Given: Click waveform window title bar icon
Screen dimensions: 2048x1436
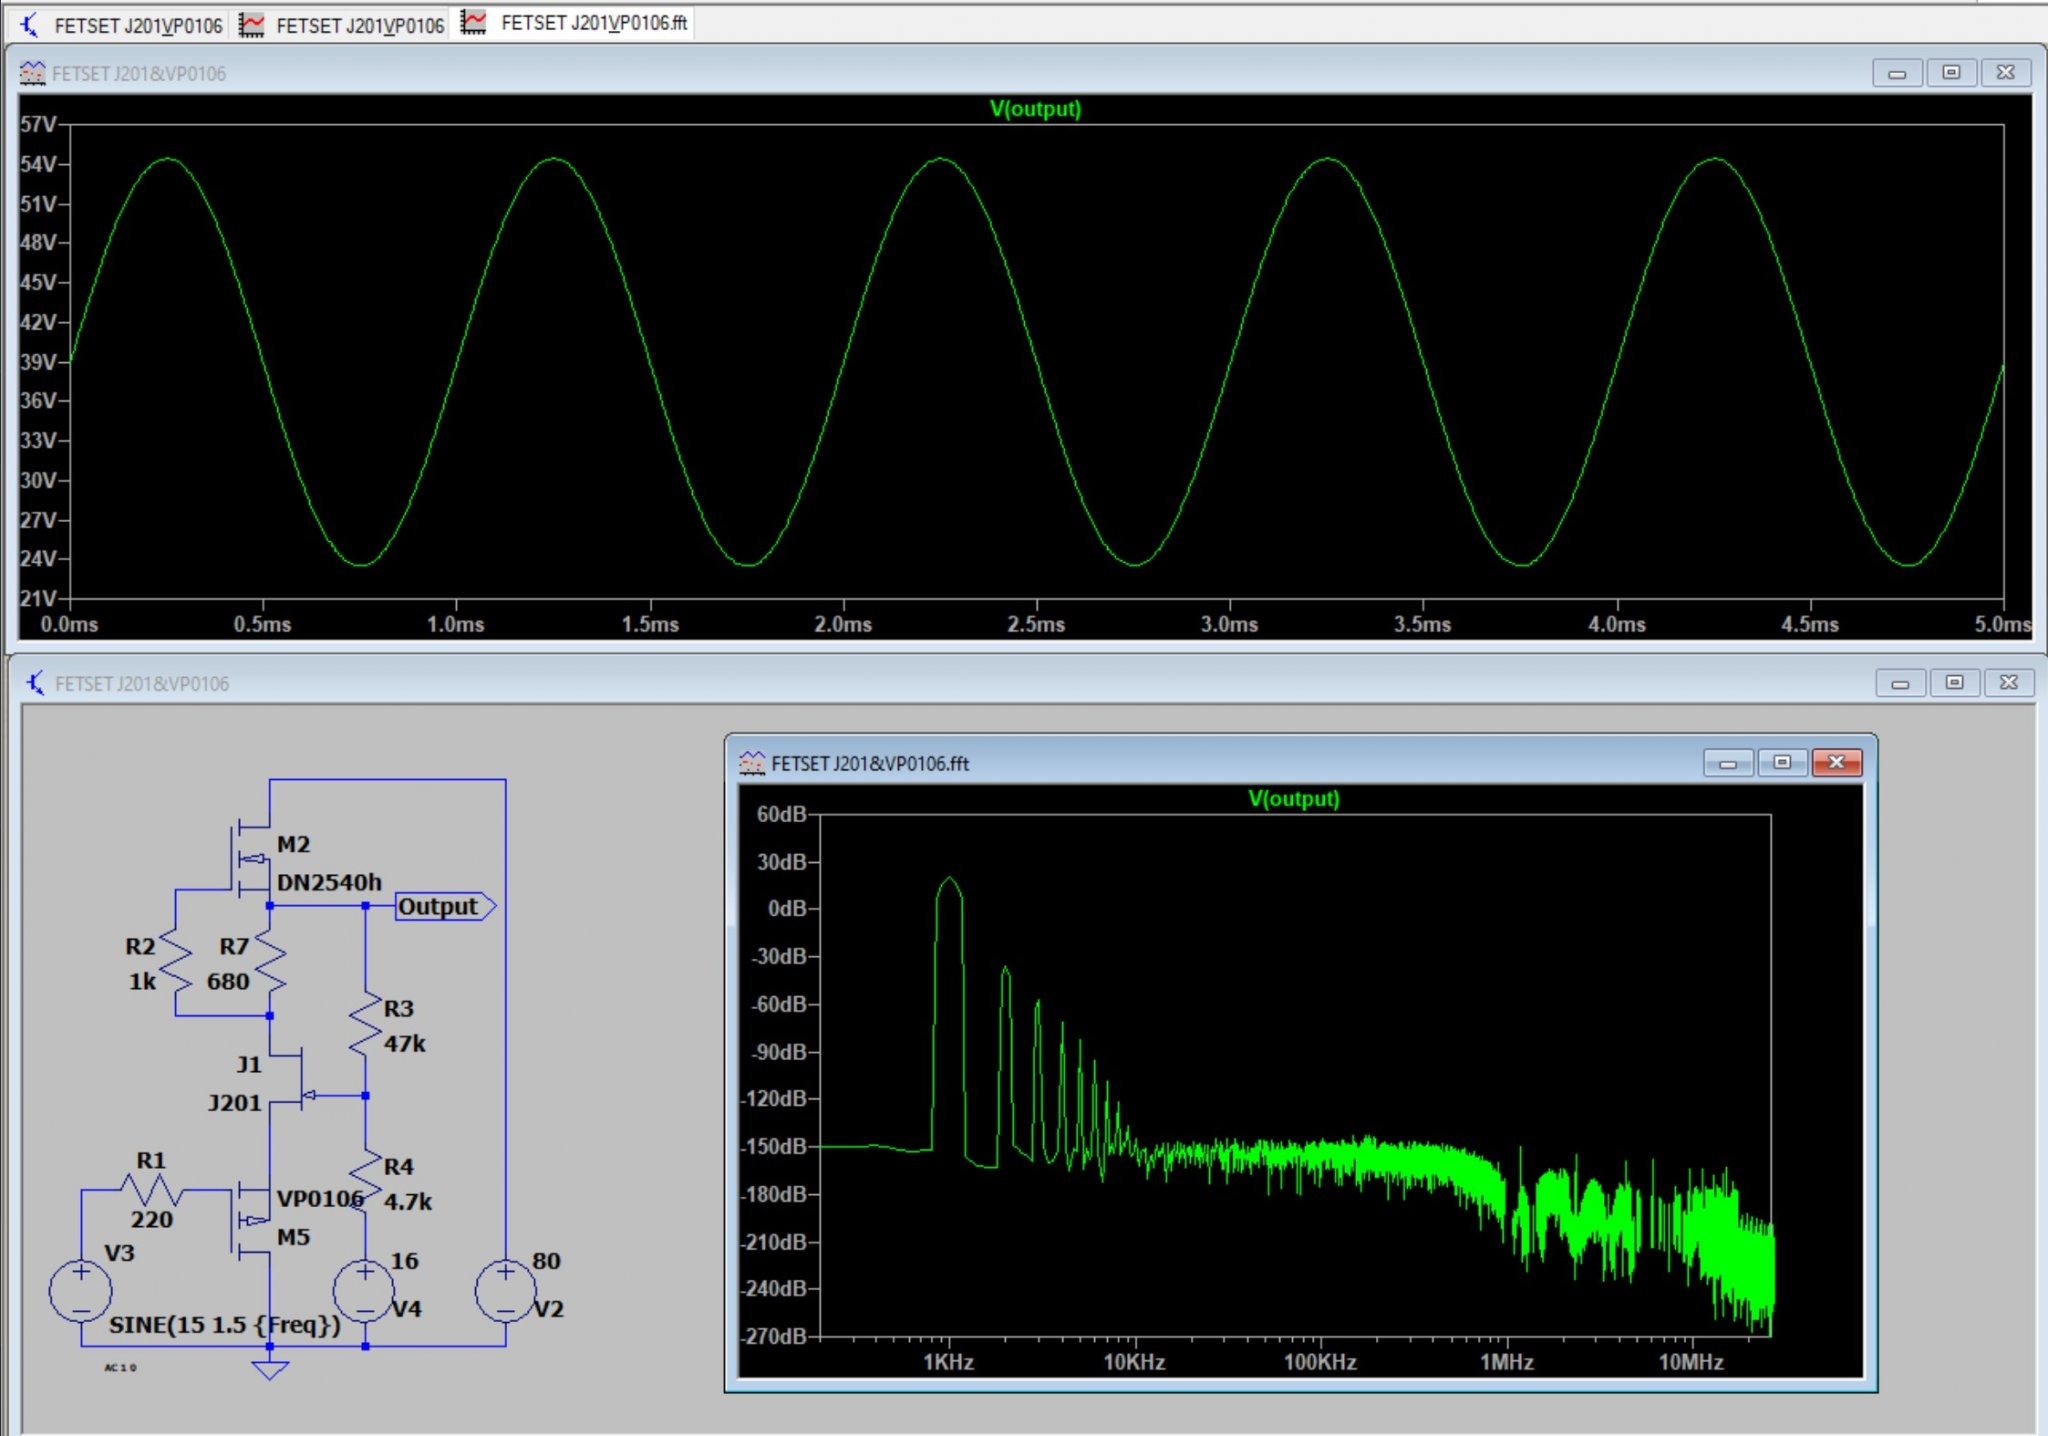Looking at the screenshot, I should click(33, 73).
